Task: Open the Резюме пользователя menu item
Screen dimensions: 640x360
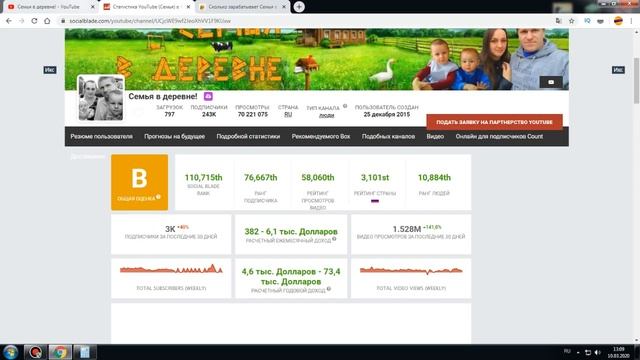Action: (x=102, y=136)
